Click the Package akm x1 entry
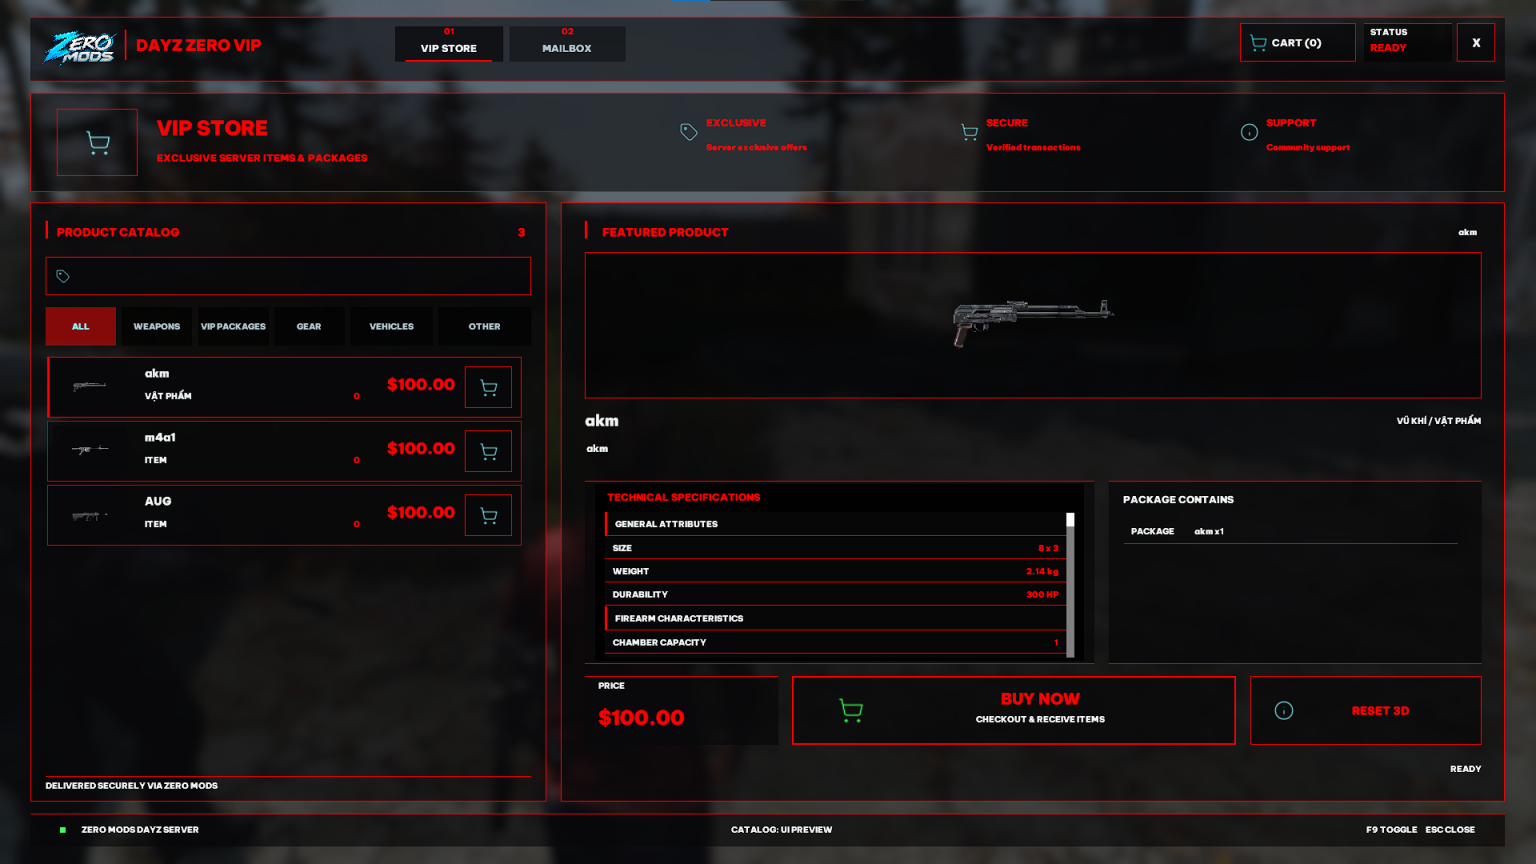 click(x=1289, y=532)
